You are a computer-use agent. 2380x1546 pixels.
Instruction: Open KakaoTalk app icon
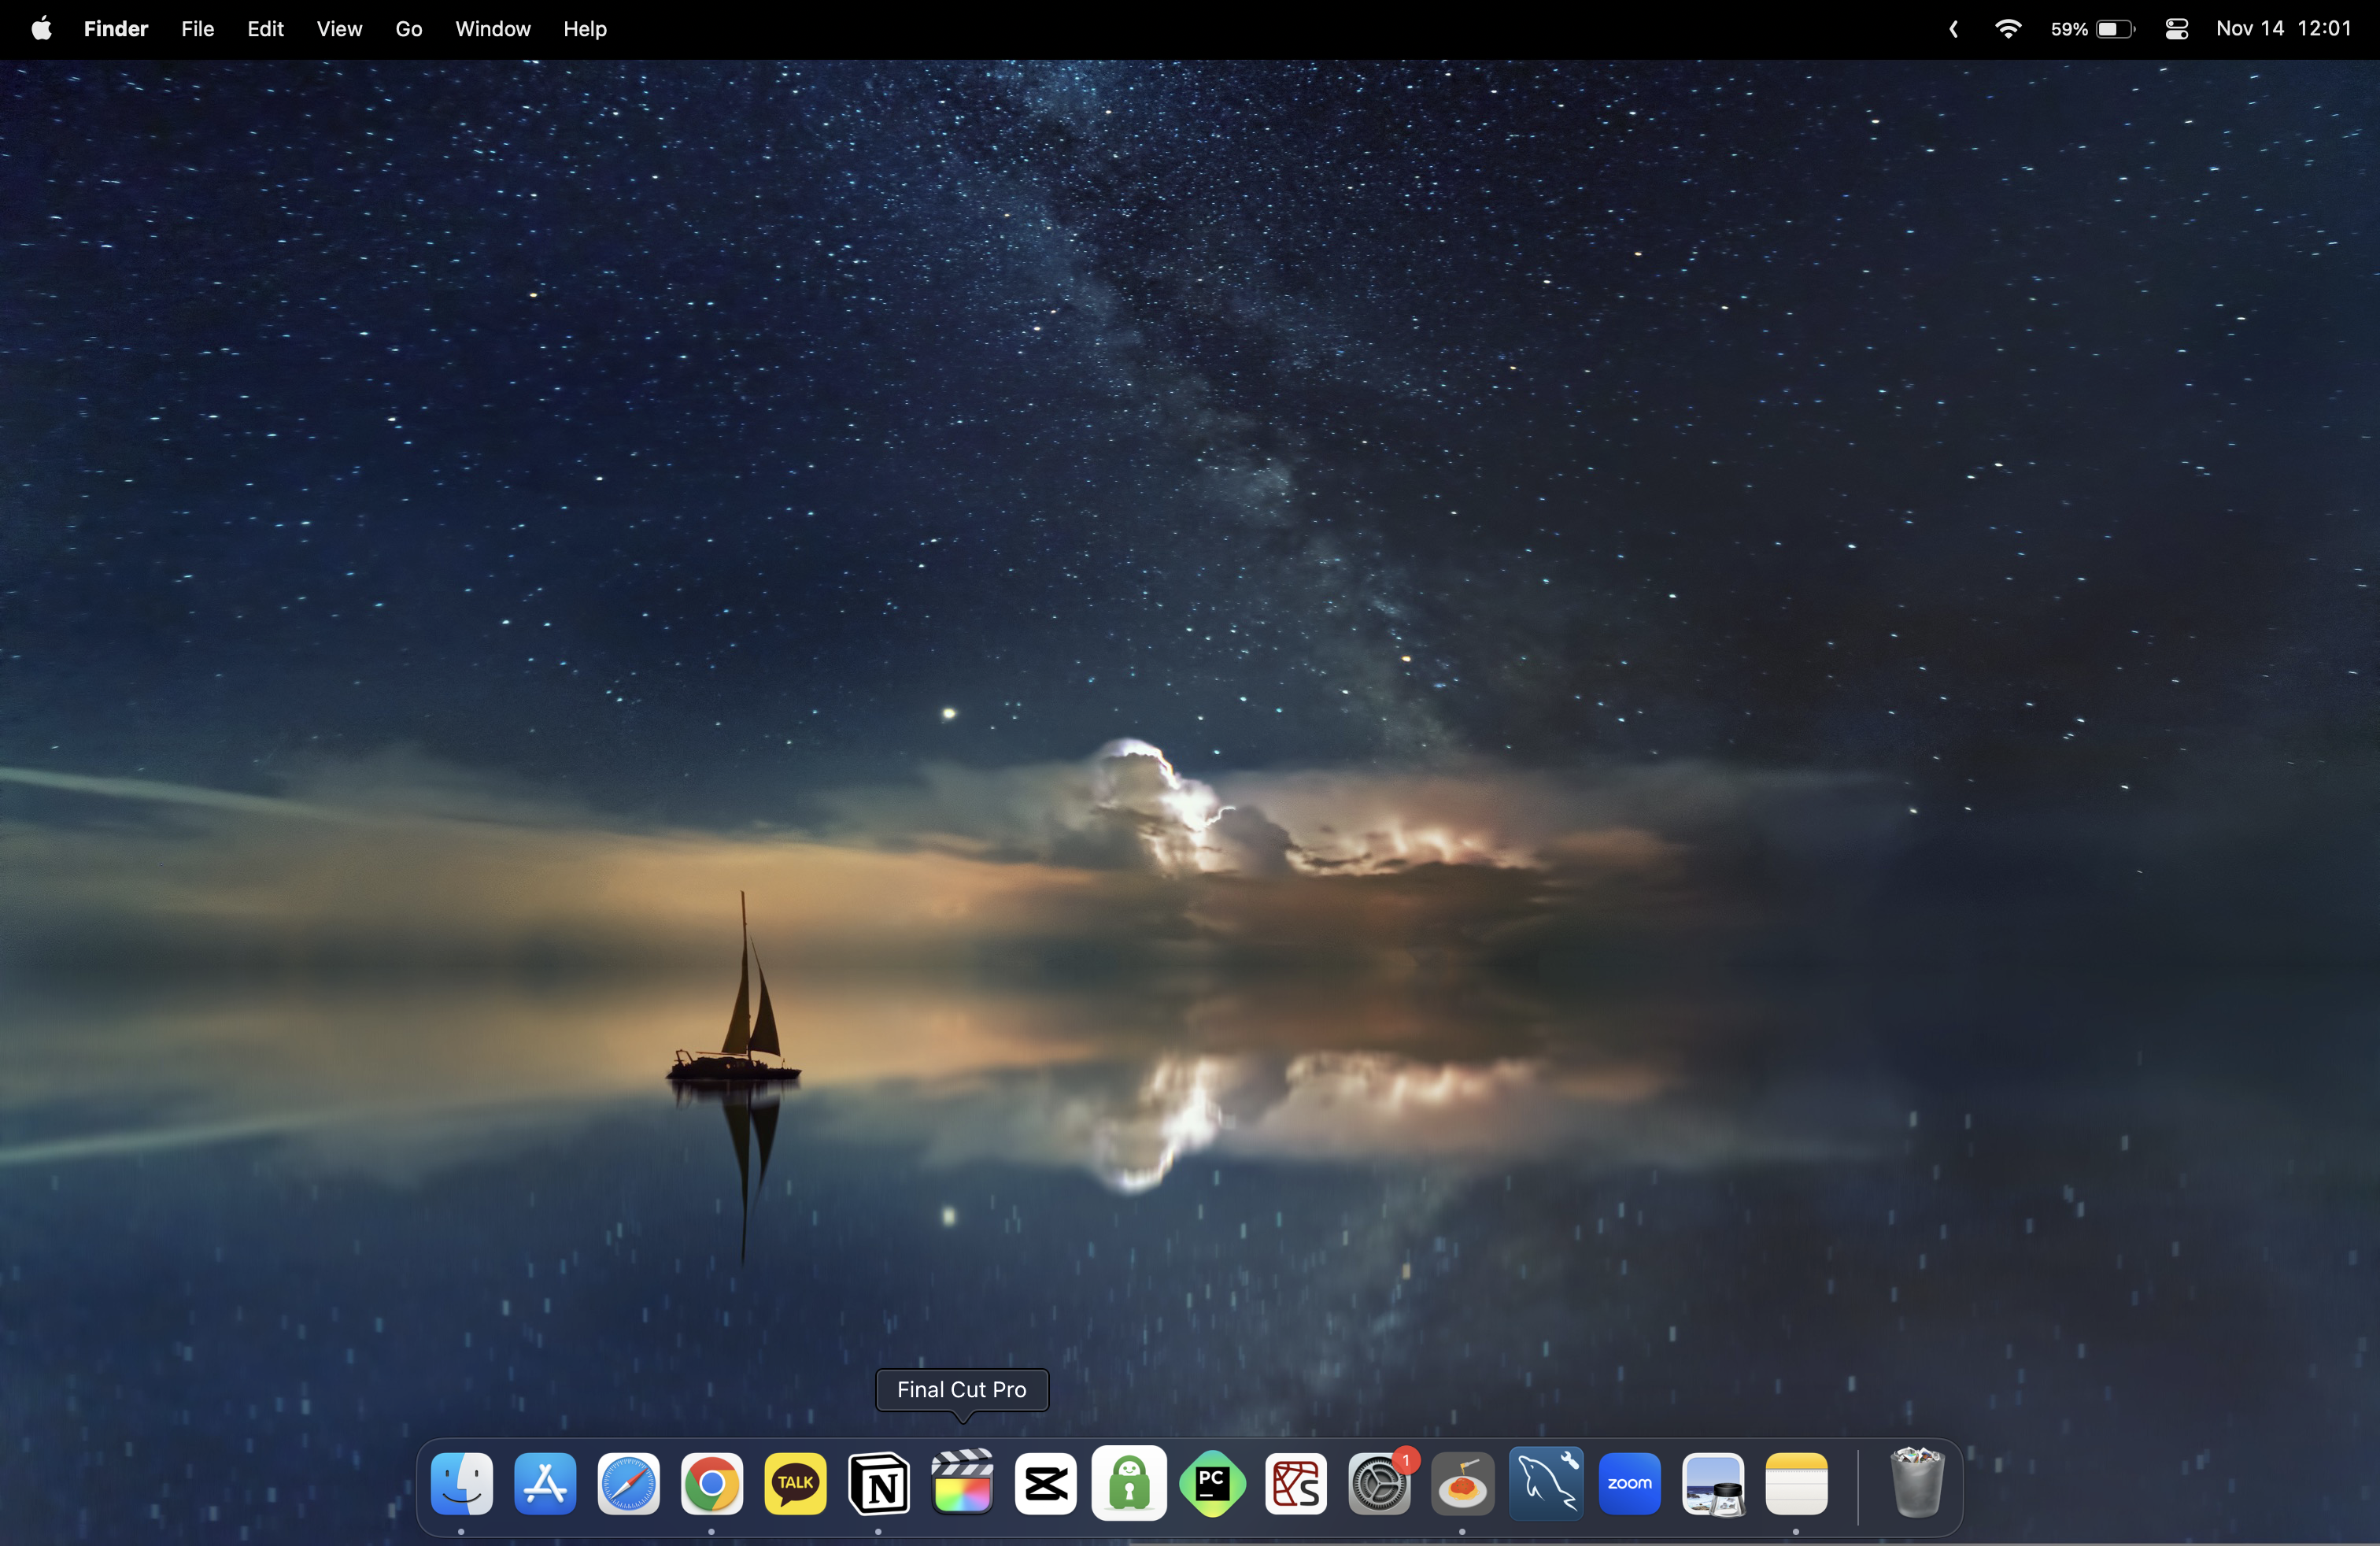pyautogui.click(x=795, y=1483)
